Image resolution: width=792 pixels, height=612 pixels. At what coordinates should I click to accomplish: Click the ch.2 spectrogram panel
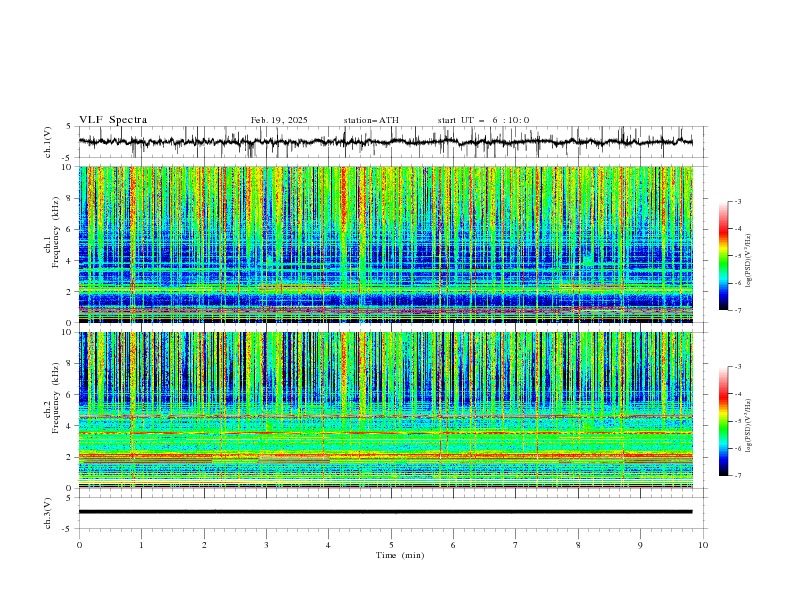click(x=386, y=410)
